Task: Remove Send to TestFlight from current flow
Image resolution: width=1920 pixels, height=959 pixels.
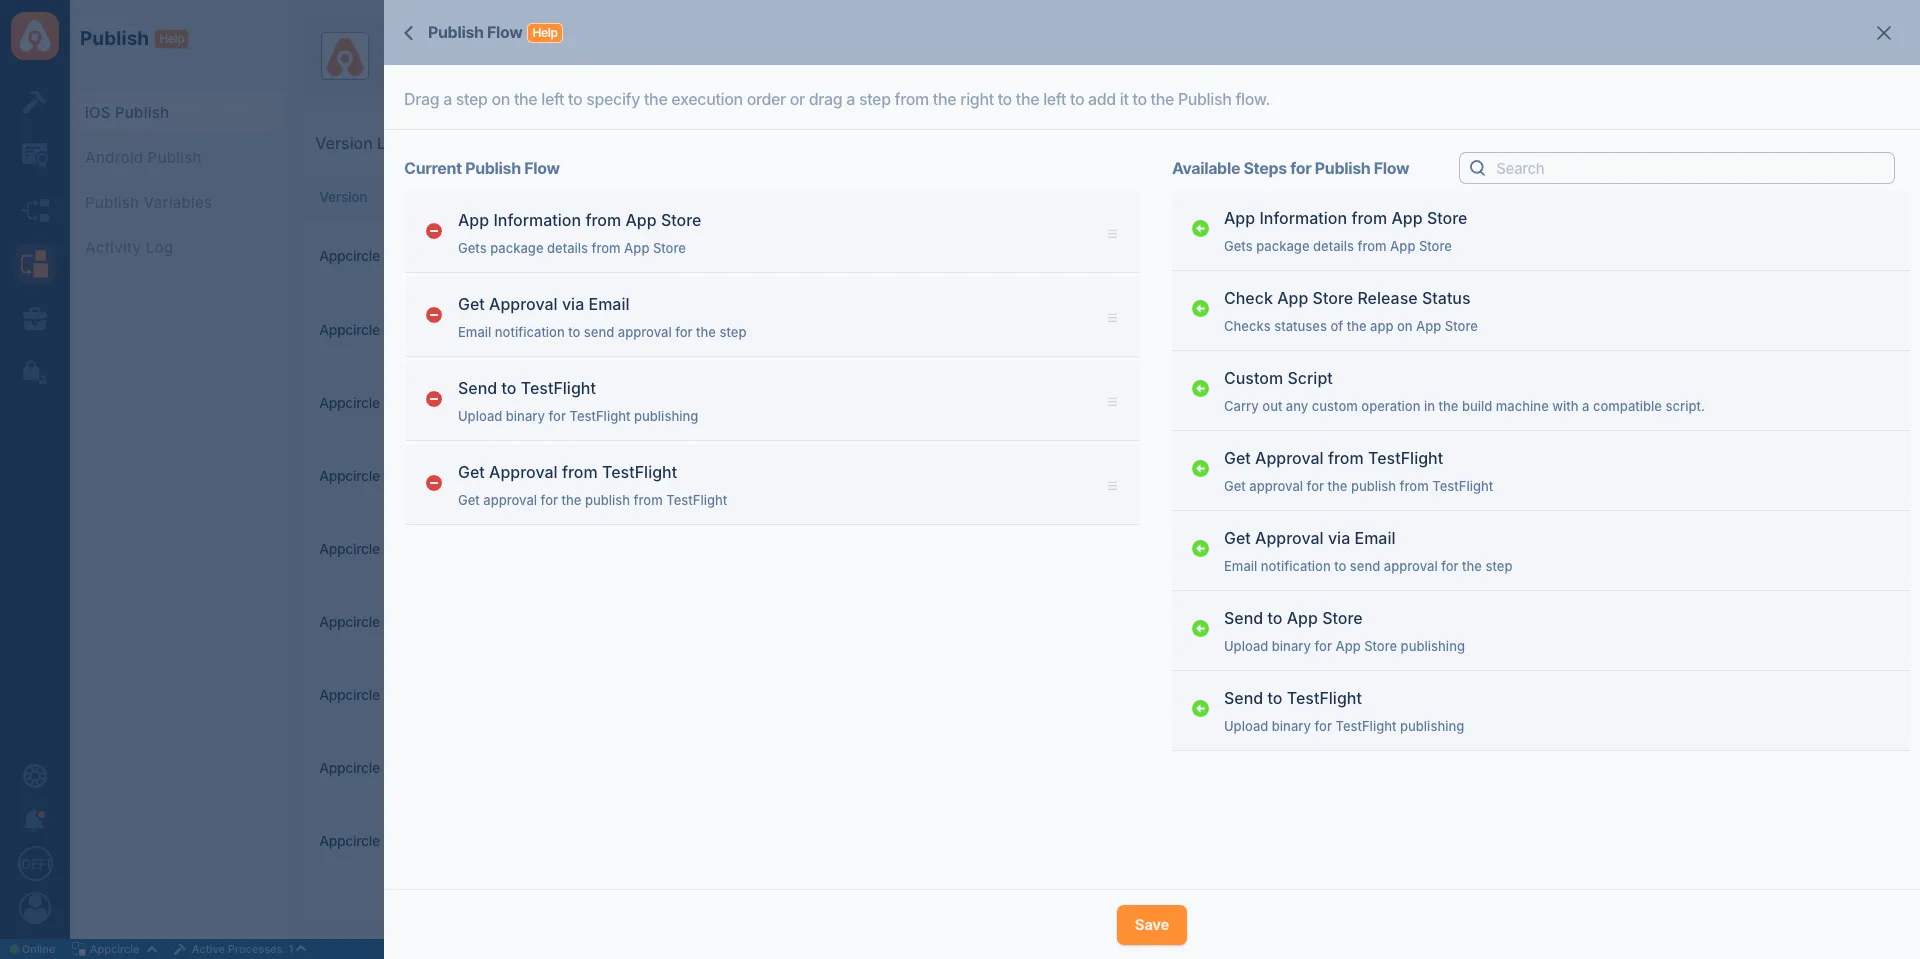Action: coord(434,399)
